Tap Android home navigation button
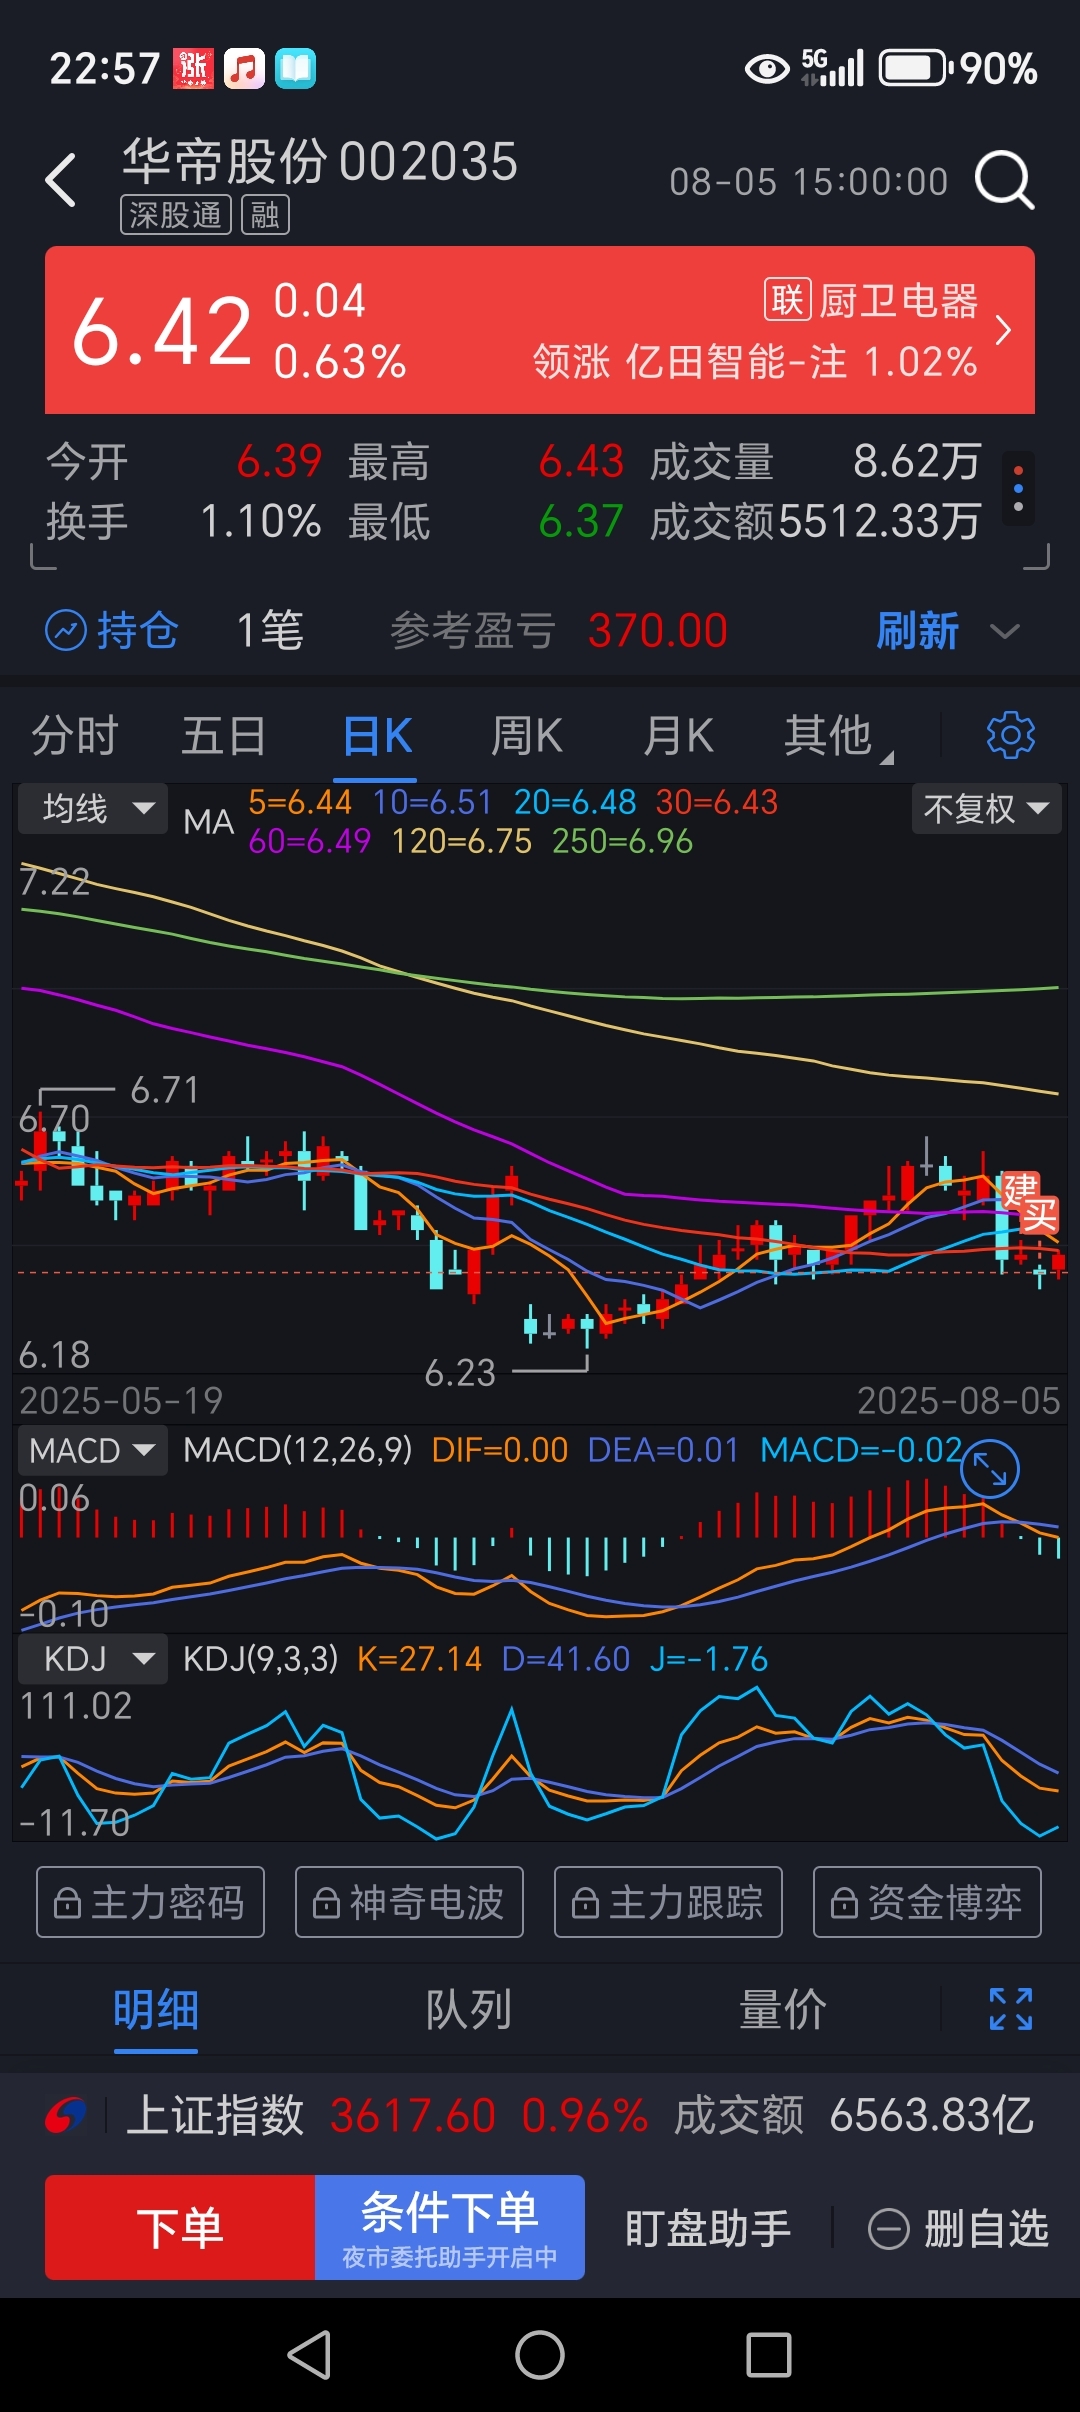 coord(540,2355)
